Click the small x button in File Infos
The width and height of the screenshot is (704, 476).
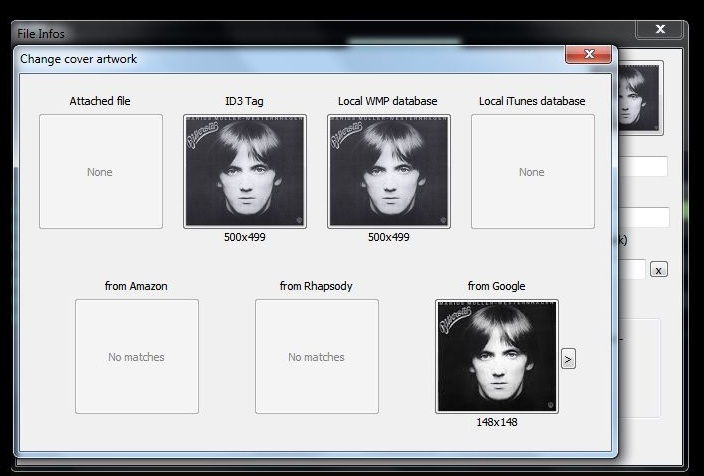pyautogui.click(x=659, y=270)
